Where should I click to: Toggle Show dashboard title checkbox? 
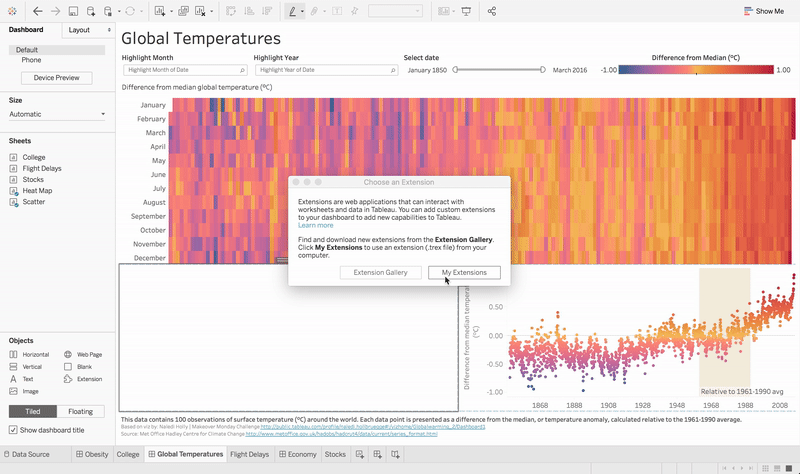tap(13, 430)
